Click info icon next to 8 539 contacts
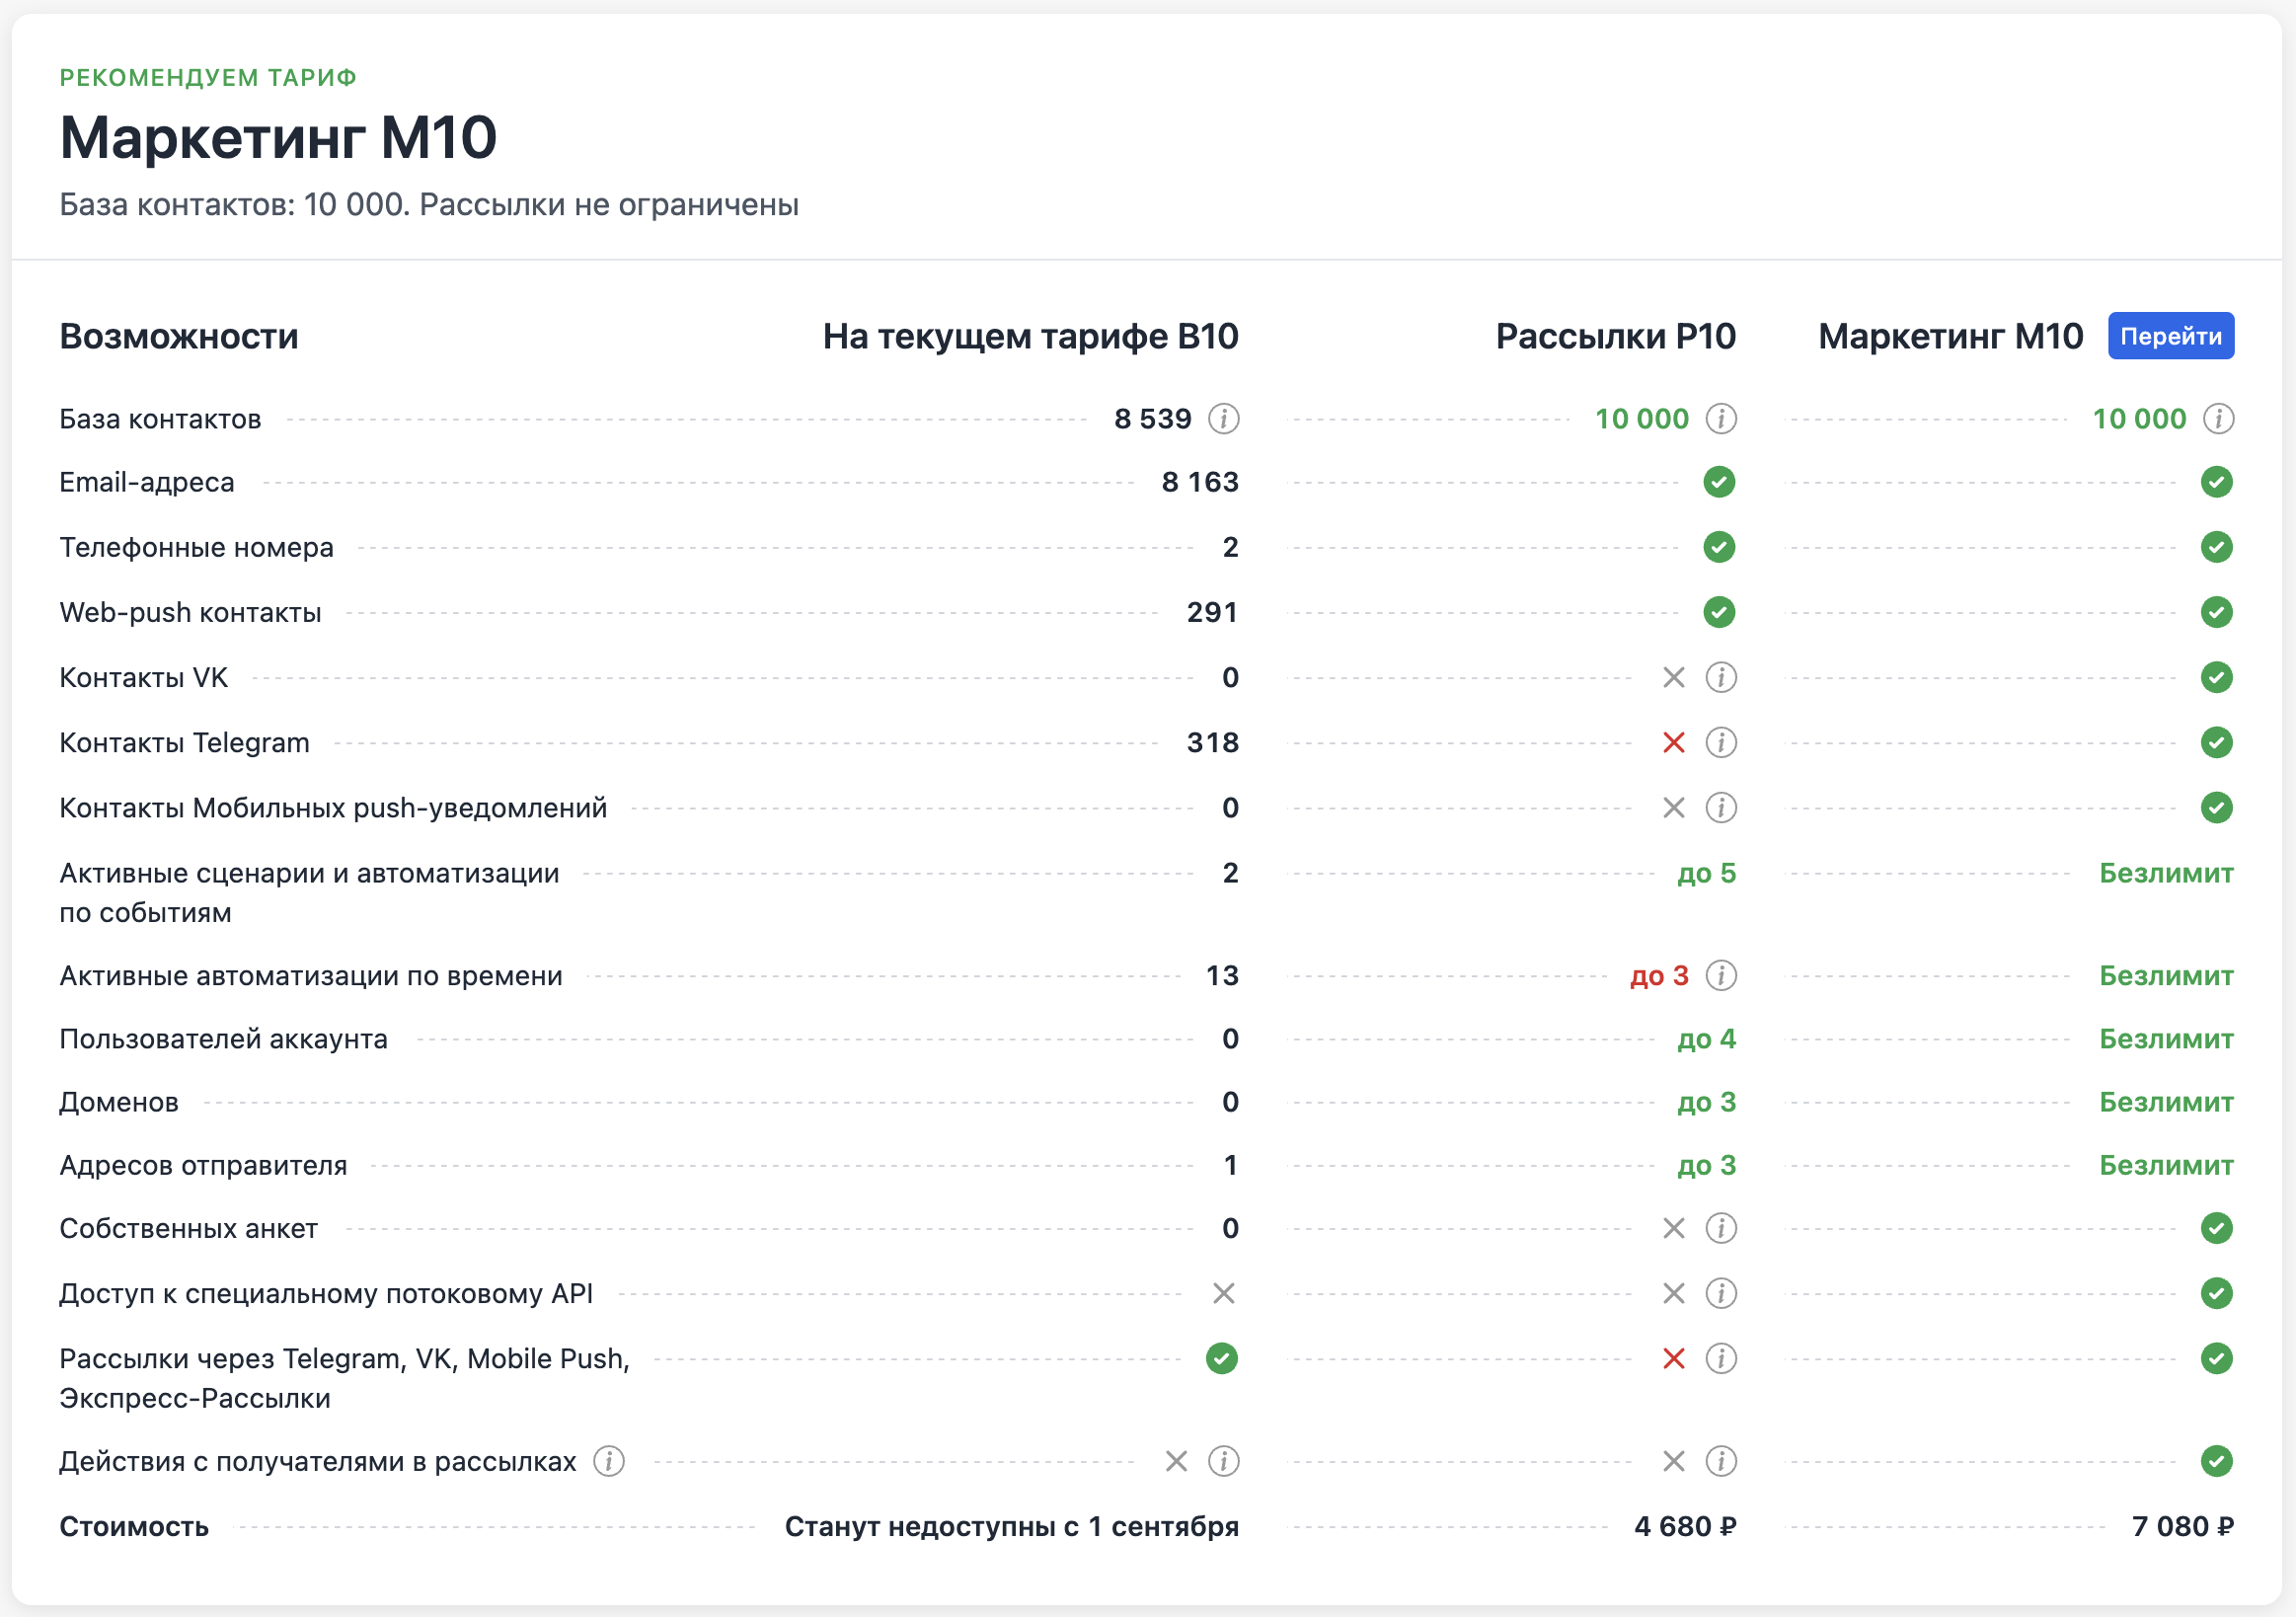This screenshot has height=1617, width=2296. point(1223,419)
